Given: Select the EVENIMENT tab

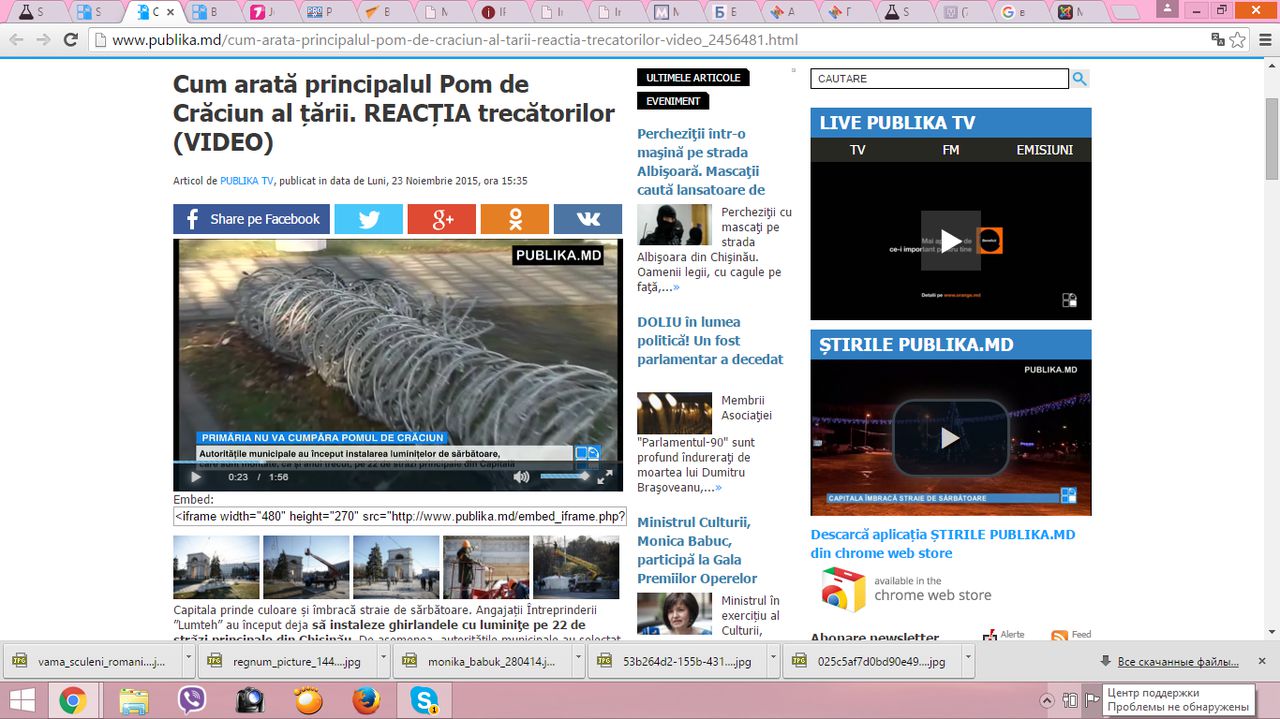Looking at the screenshot, I should pos(673,101).
